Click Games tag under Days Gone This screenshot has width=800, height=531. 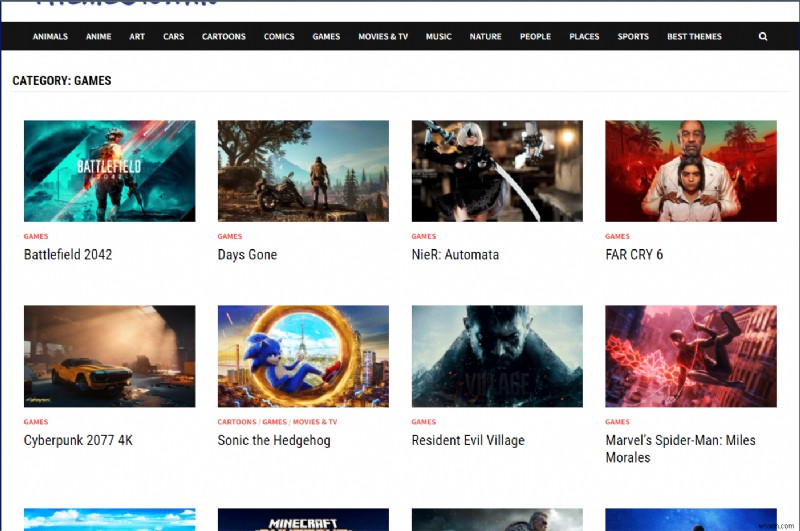[230, 236]
